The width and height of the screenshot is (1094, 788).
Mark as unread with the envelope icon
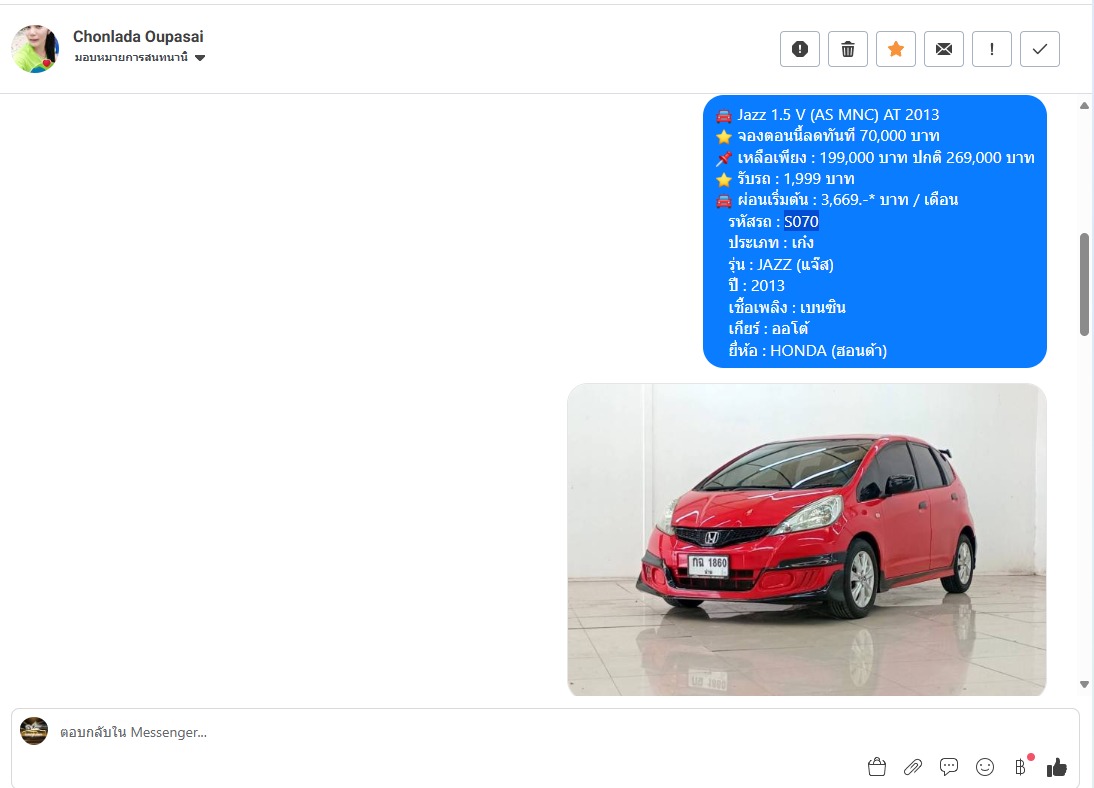944,49
